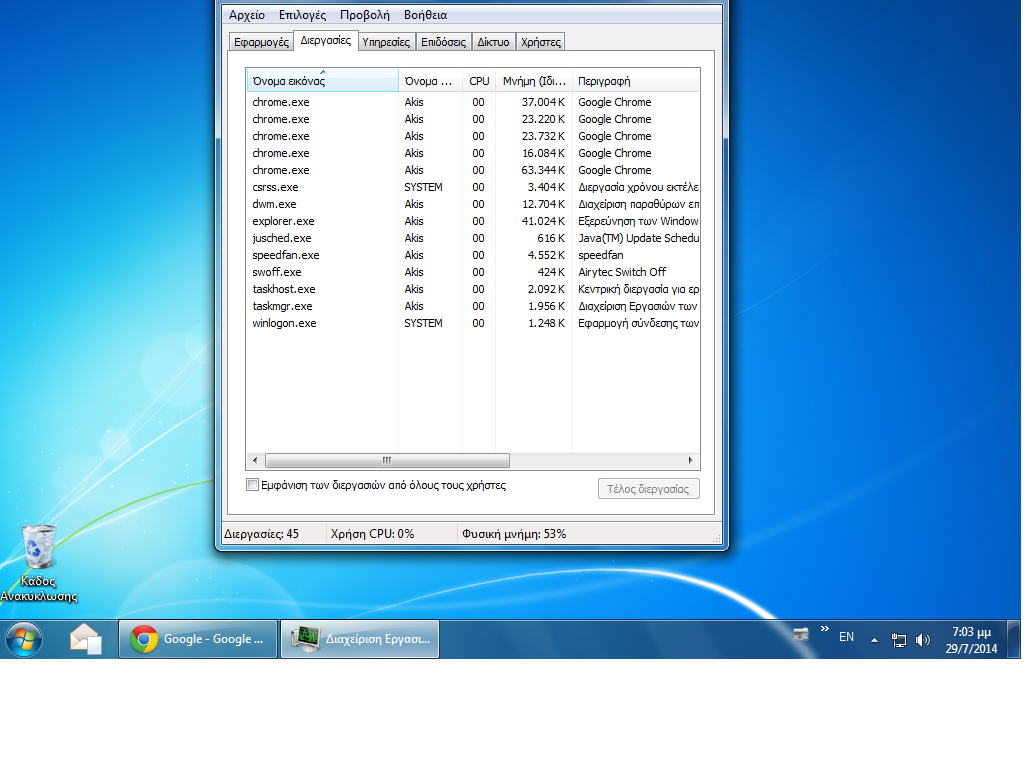The width and height of the screenshot is (1024, 768).
Task: Sort by Περιγραφή column header
Action: click(x=635, y=81)
